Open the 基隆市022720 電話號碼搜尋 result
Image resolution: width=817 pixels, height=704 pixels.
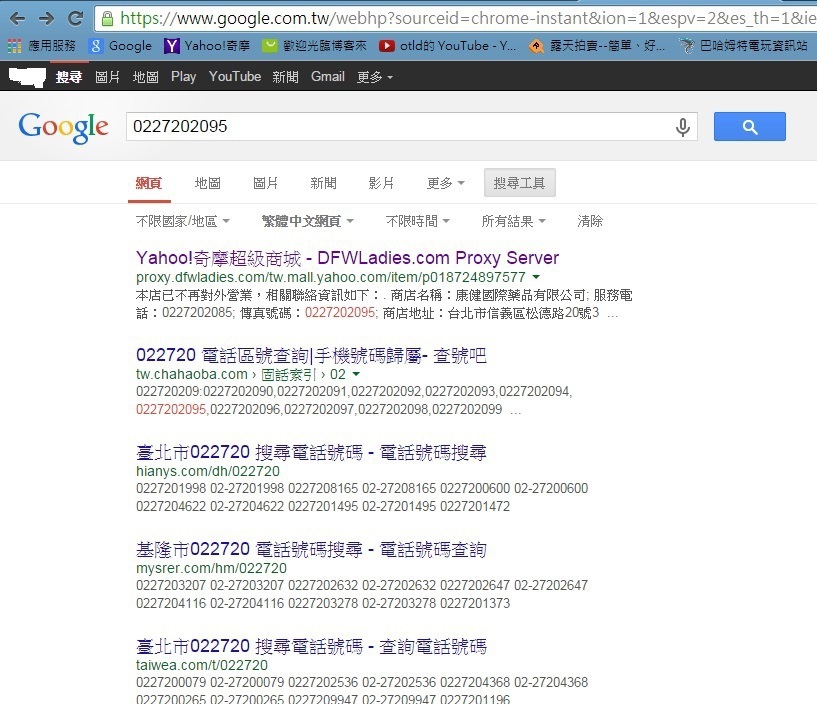[311, 549]
